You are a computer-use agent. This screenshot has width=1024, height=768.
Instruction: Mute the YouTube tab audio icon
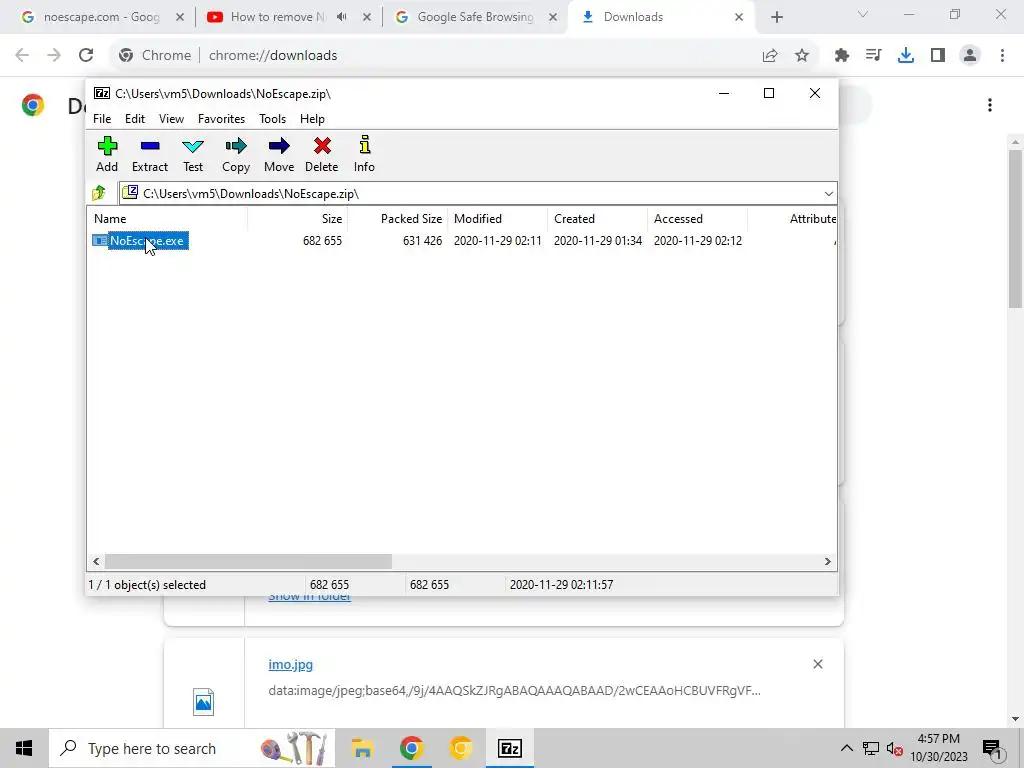pyautogui.click(x=342, y=17)
